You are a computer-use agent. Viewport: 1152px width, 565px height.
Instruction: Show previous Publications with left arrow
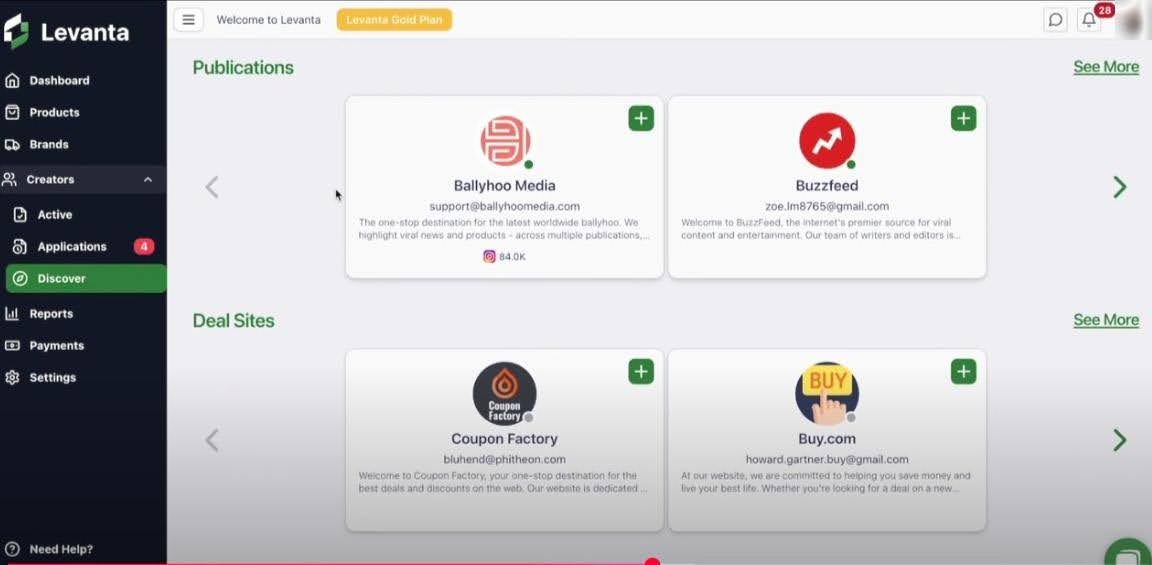212,187
